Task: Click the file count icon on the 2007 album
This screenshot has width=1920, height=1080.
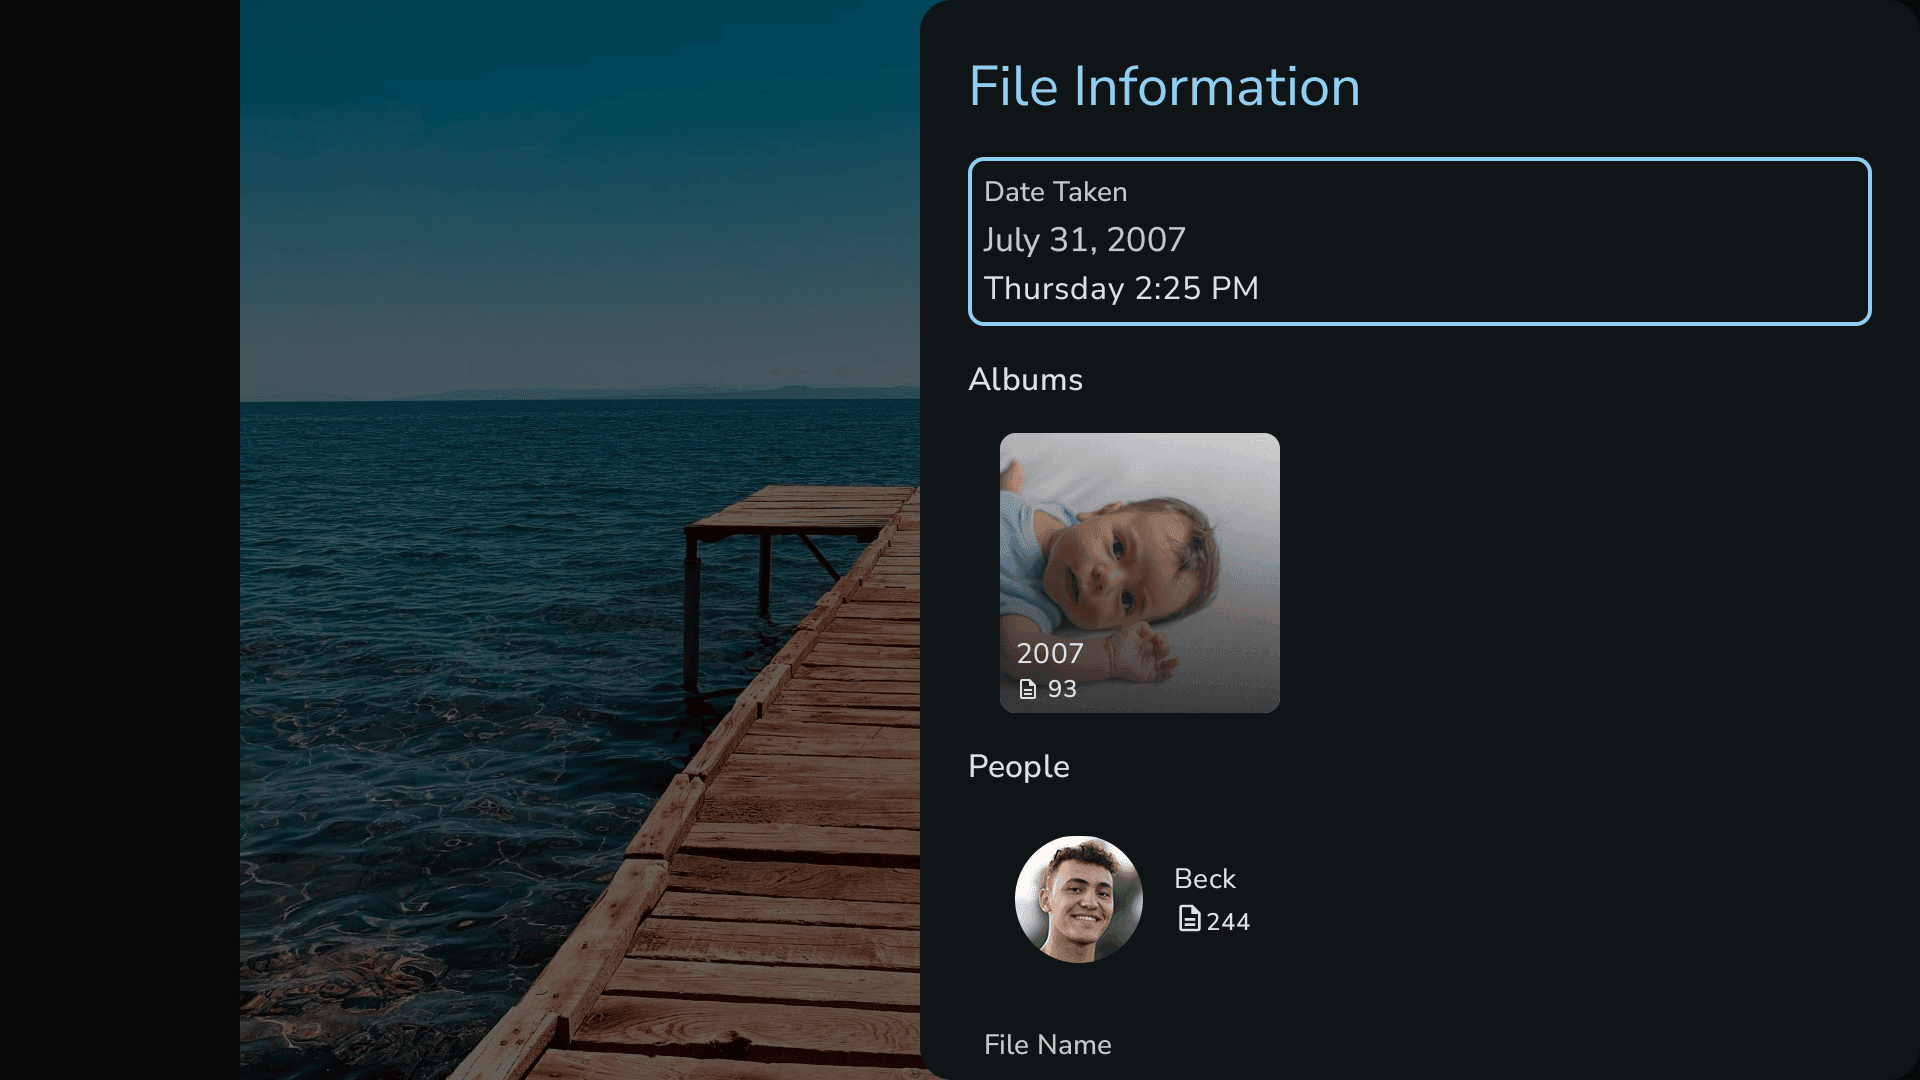Action: pyautogui.click(x=1028, y=689)
